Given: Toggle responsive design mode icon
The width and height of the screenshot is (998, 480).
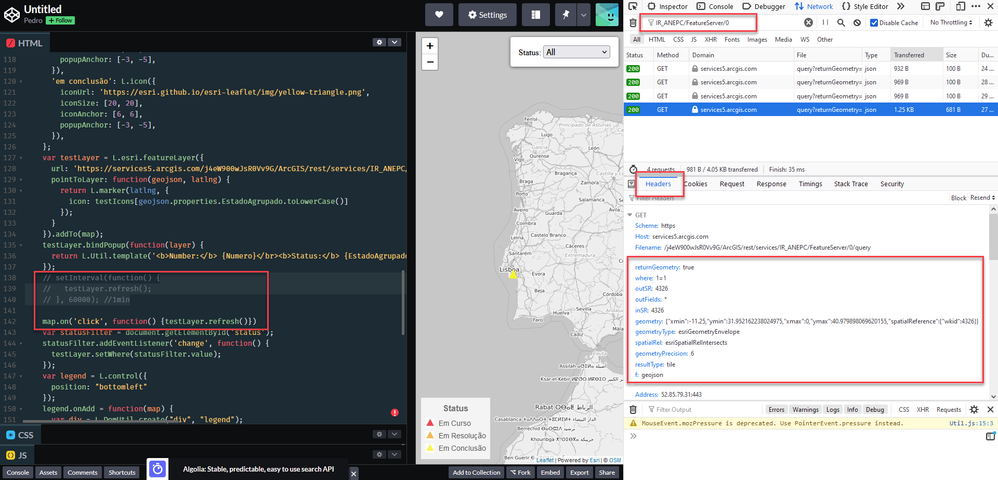Looking at the screenshot, I should click(x=959, y=6).
